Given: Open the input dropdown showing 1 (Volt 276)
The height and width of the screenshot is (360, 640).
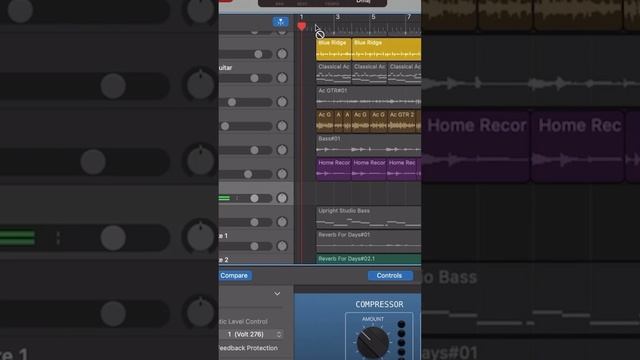Looking at the screenshot, I should coord(252,334).
